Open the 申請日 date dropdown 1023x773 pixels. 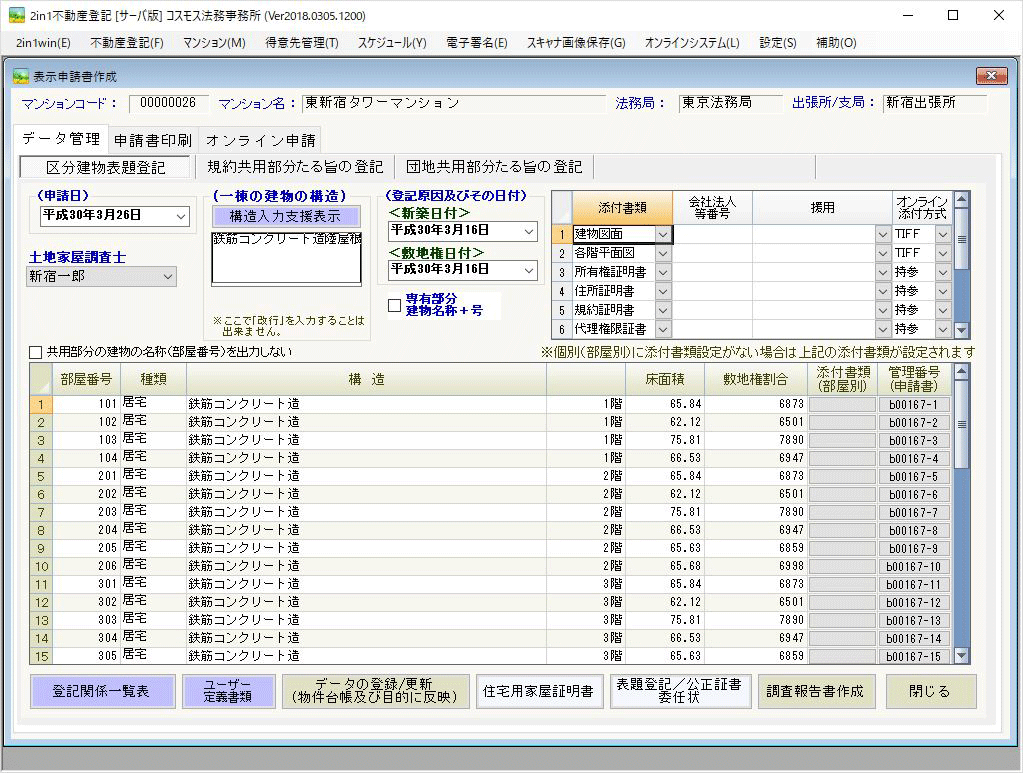[181, 216]
